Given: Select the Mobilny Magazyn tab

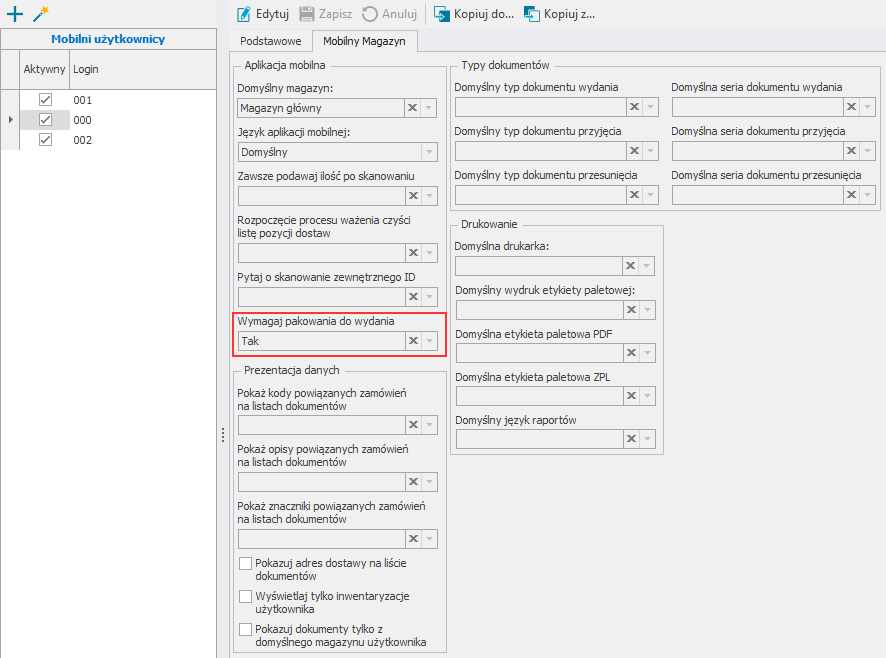Looking at the screenshot, I should (x=364, y=41).
